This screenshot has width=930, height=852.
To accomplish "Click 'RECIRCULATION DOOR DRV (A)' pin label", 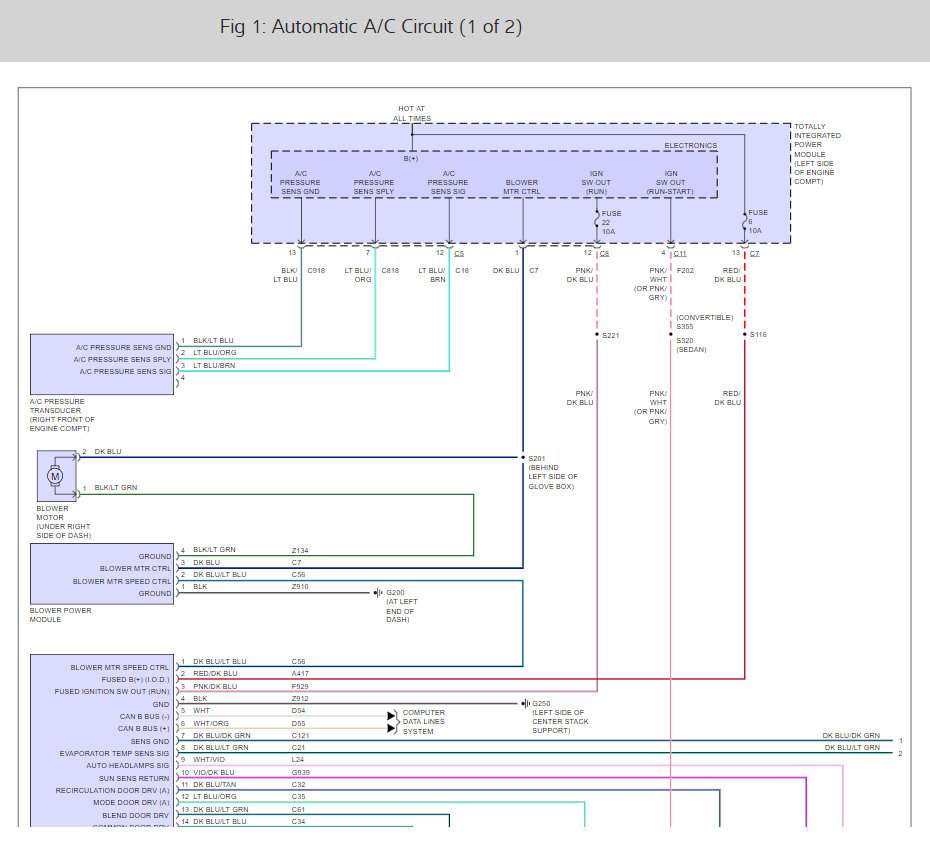I will [x=112, y=791].
